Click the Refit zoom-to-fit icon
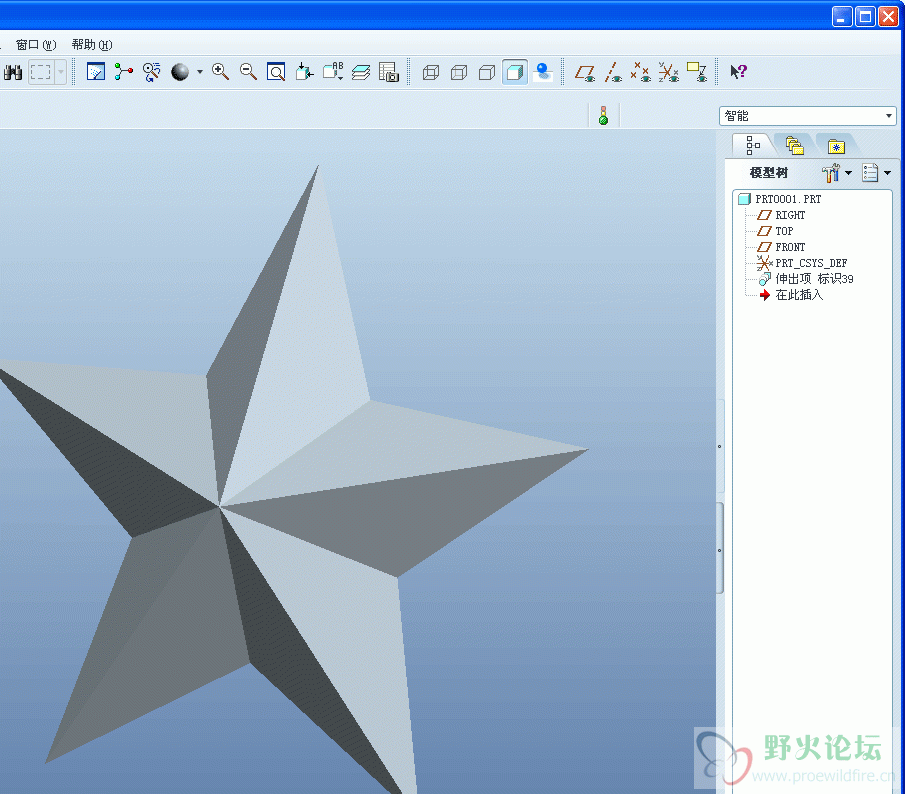The height and width of the screenshot is (794, 905). 276,72
